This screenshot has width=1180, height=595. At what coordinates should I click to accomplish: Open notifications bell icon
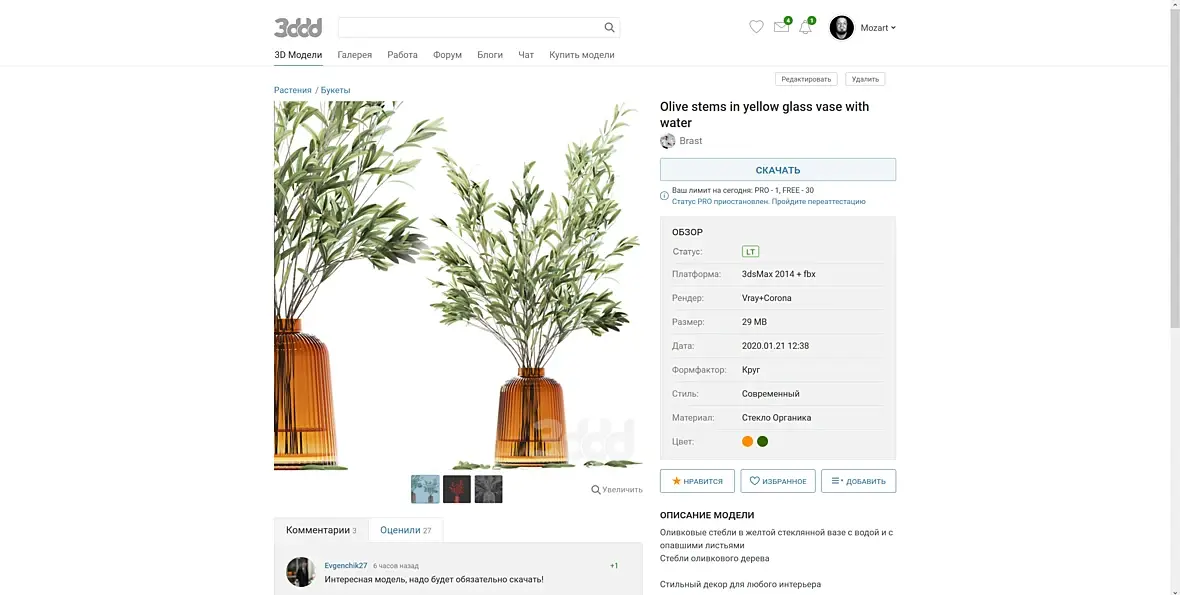805,27
